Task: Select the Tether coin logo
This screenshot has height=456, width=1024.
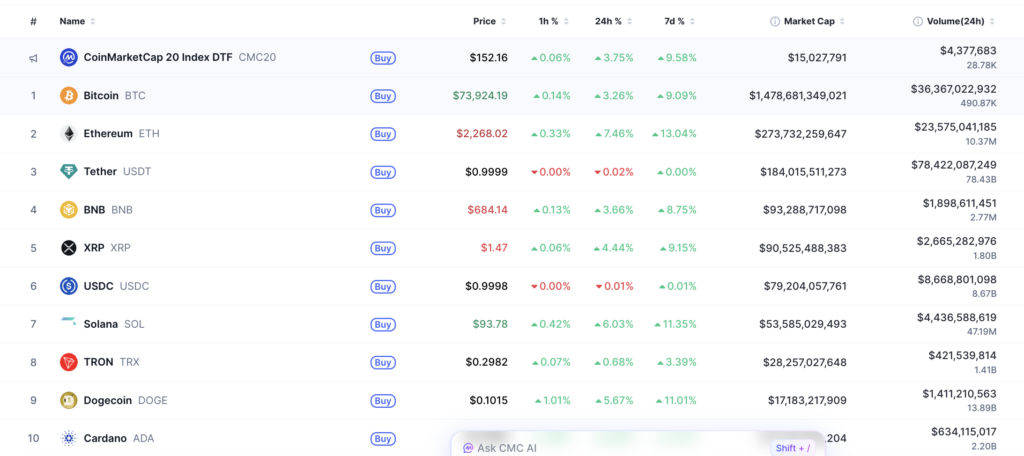Action: pos(69,172)
